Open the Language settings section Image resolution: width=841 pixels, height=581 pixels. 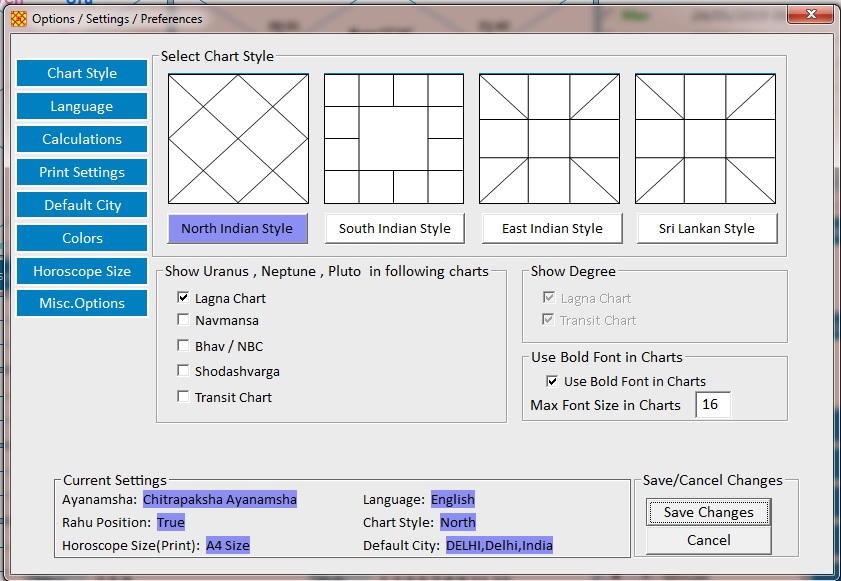click(82, 106)
